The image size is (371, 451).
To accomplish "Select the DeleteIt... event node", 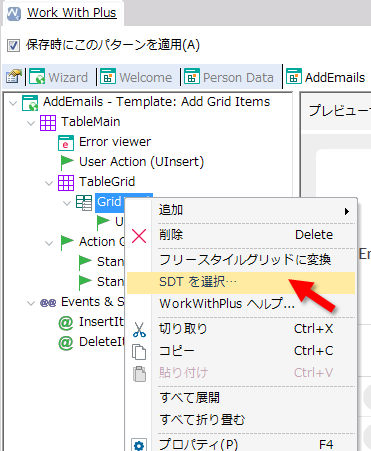I will 101,342.
